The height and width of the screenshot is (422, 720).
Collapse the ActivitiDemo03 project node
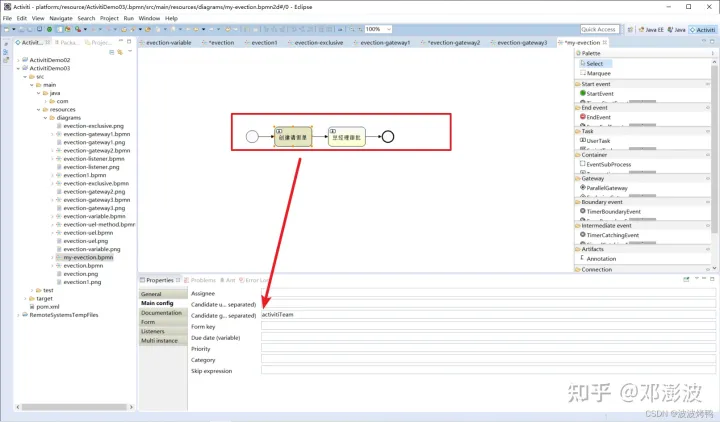(21, 68)
